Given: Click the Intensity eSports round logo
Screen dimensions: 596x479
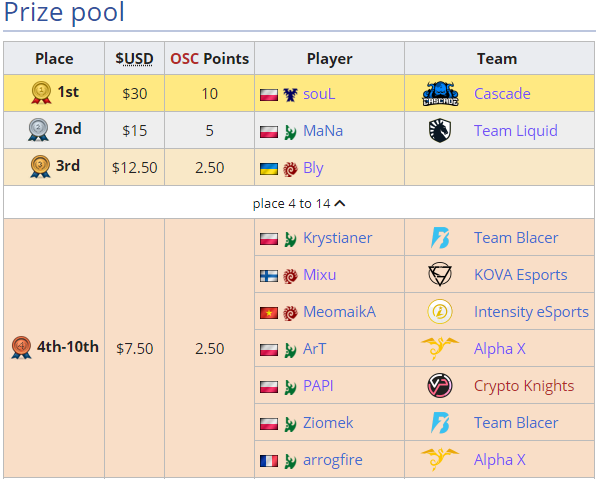Looking at the screenshot, I should (x=440, y=311).
